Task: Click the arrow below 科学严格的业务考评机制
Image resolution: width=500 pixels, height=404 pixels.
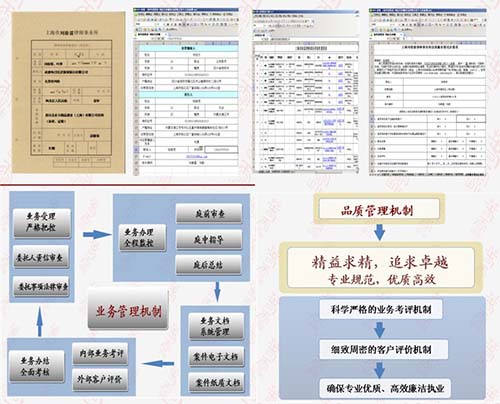Action: (x=379, y=330)
